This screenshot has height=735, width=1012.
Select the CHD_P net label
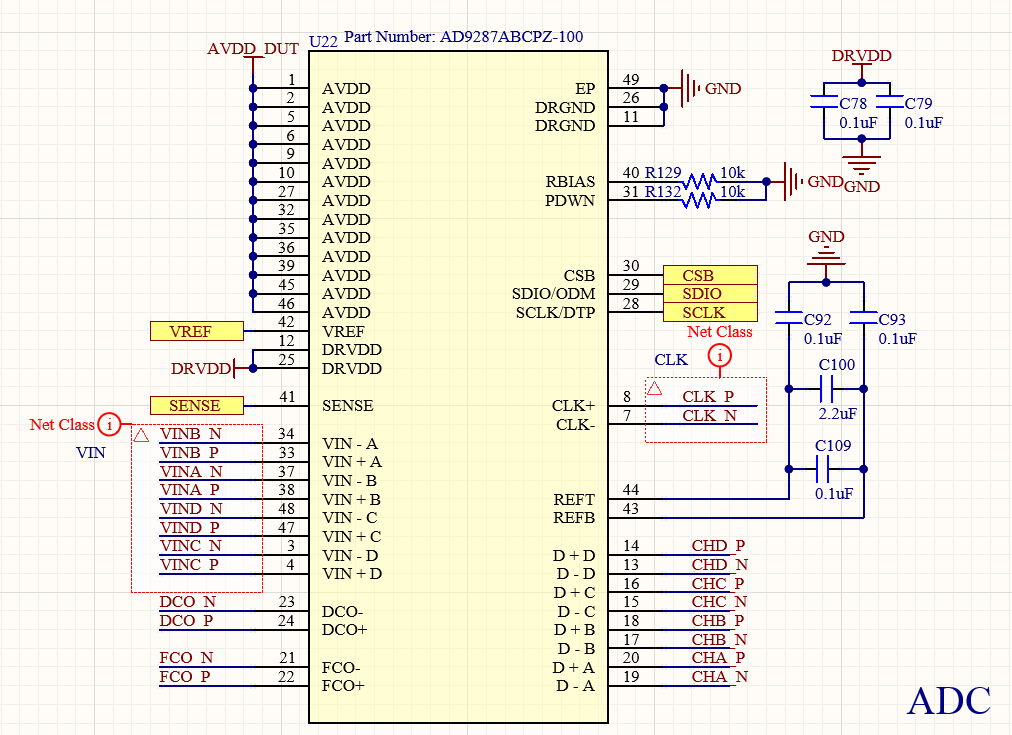point(718,546)
